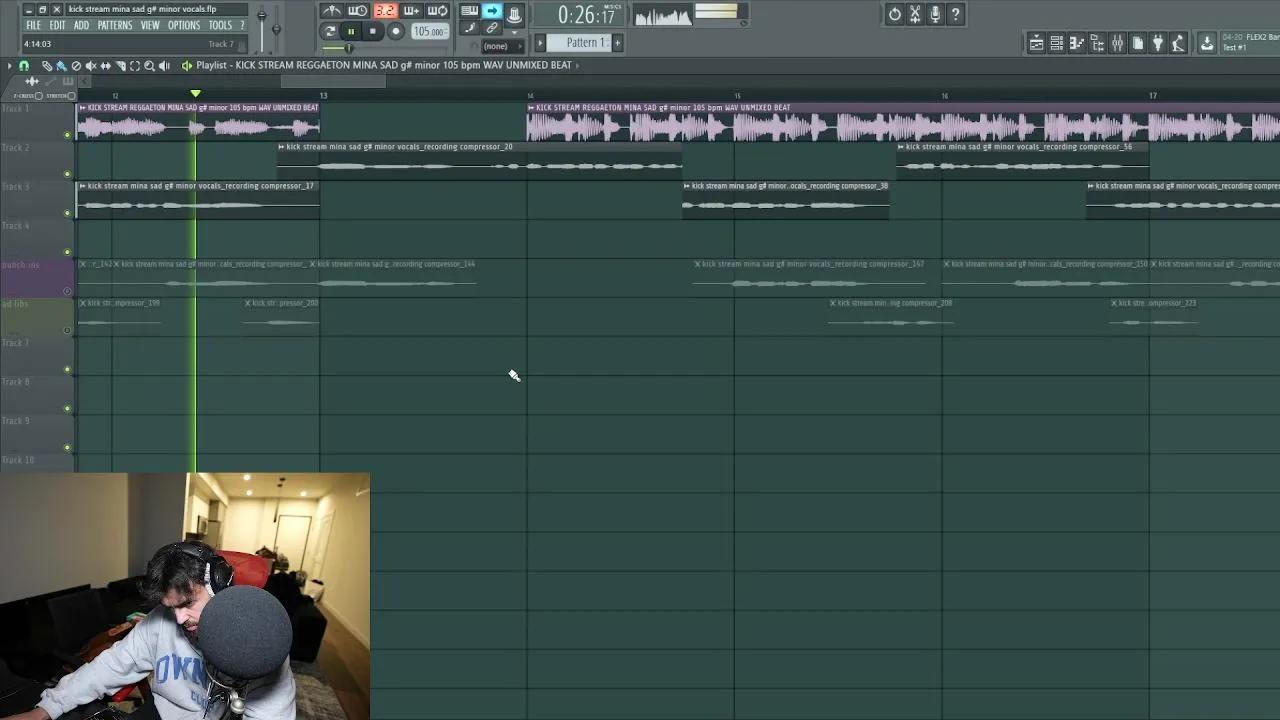Click the wait for input icon
1280x720 pixels.
[357, 11]
